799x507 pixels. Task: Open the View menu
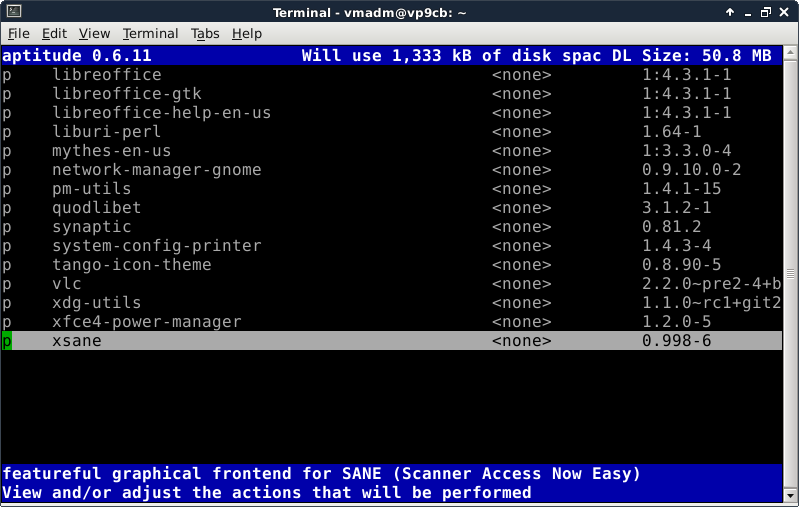pyautogui.click(x=93, y=34)
